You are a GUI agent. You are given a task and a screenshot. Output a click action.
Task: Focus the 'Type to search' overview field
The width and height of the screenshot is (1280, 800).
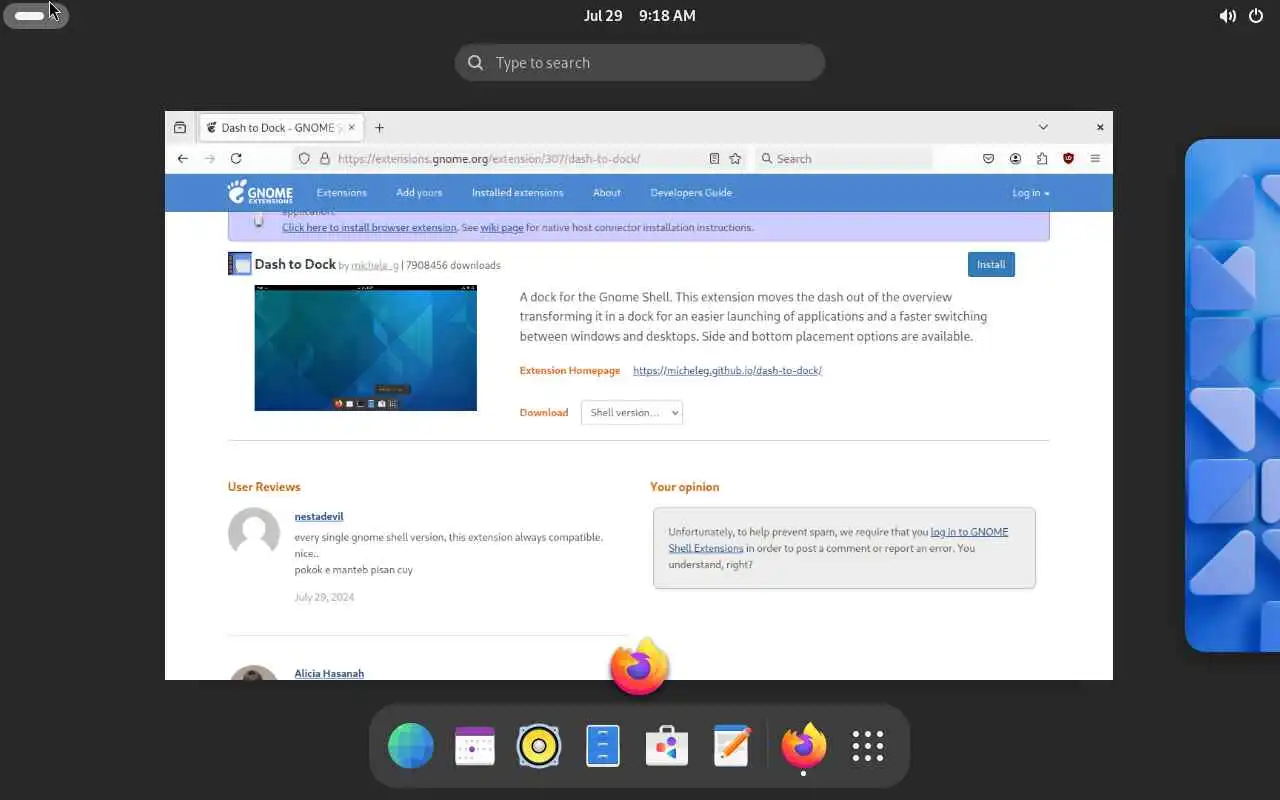point(640,62)
